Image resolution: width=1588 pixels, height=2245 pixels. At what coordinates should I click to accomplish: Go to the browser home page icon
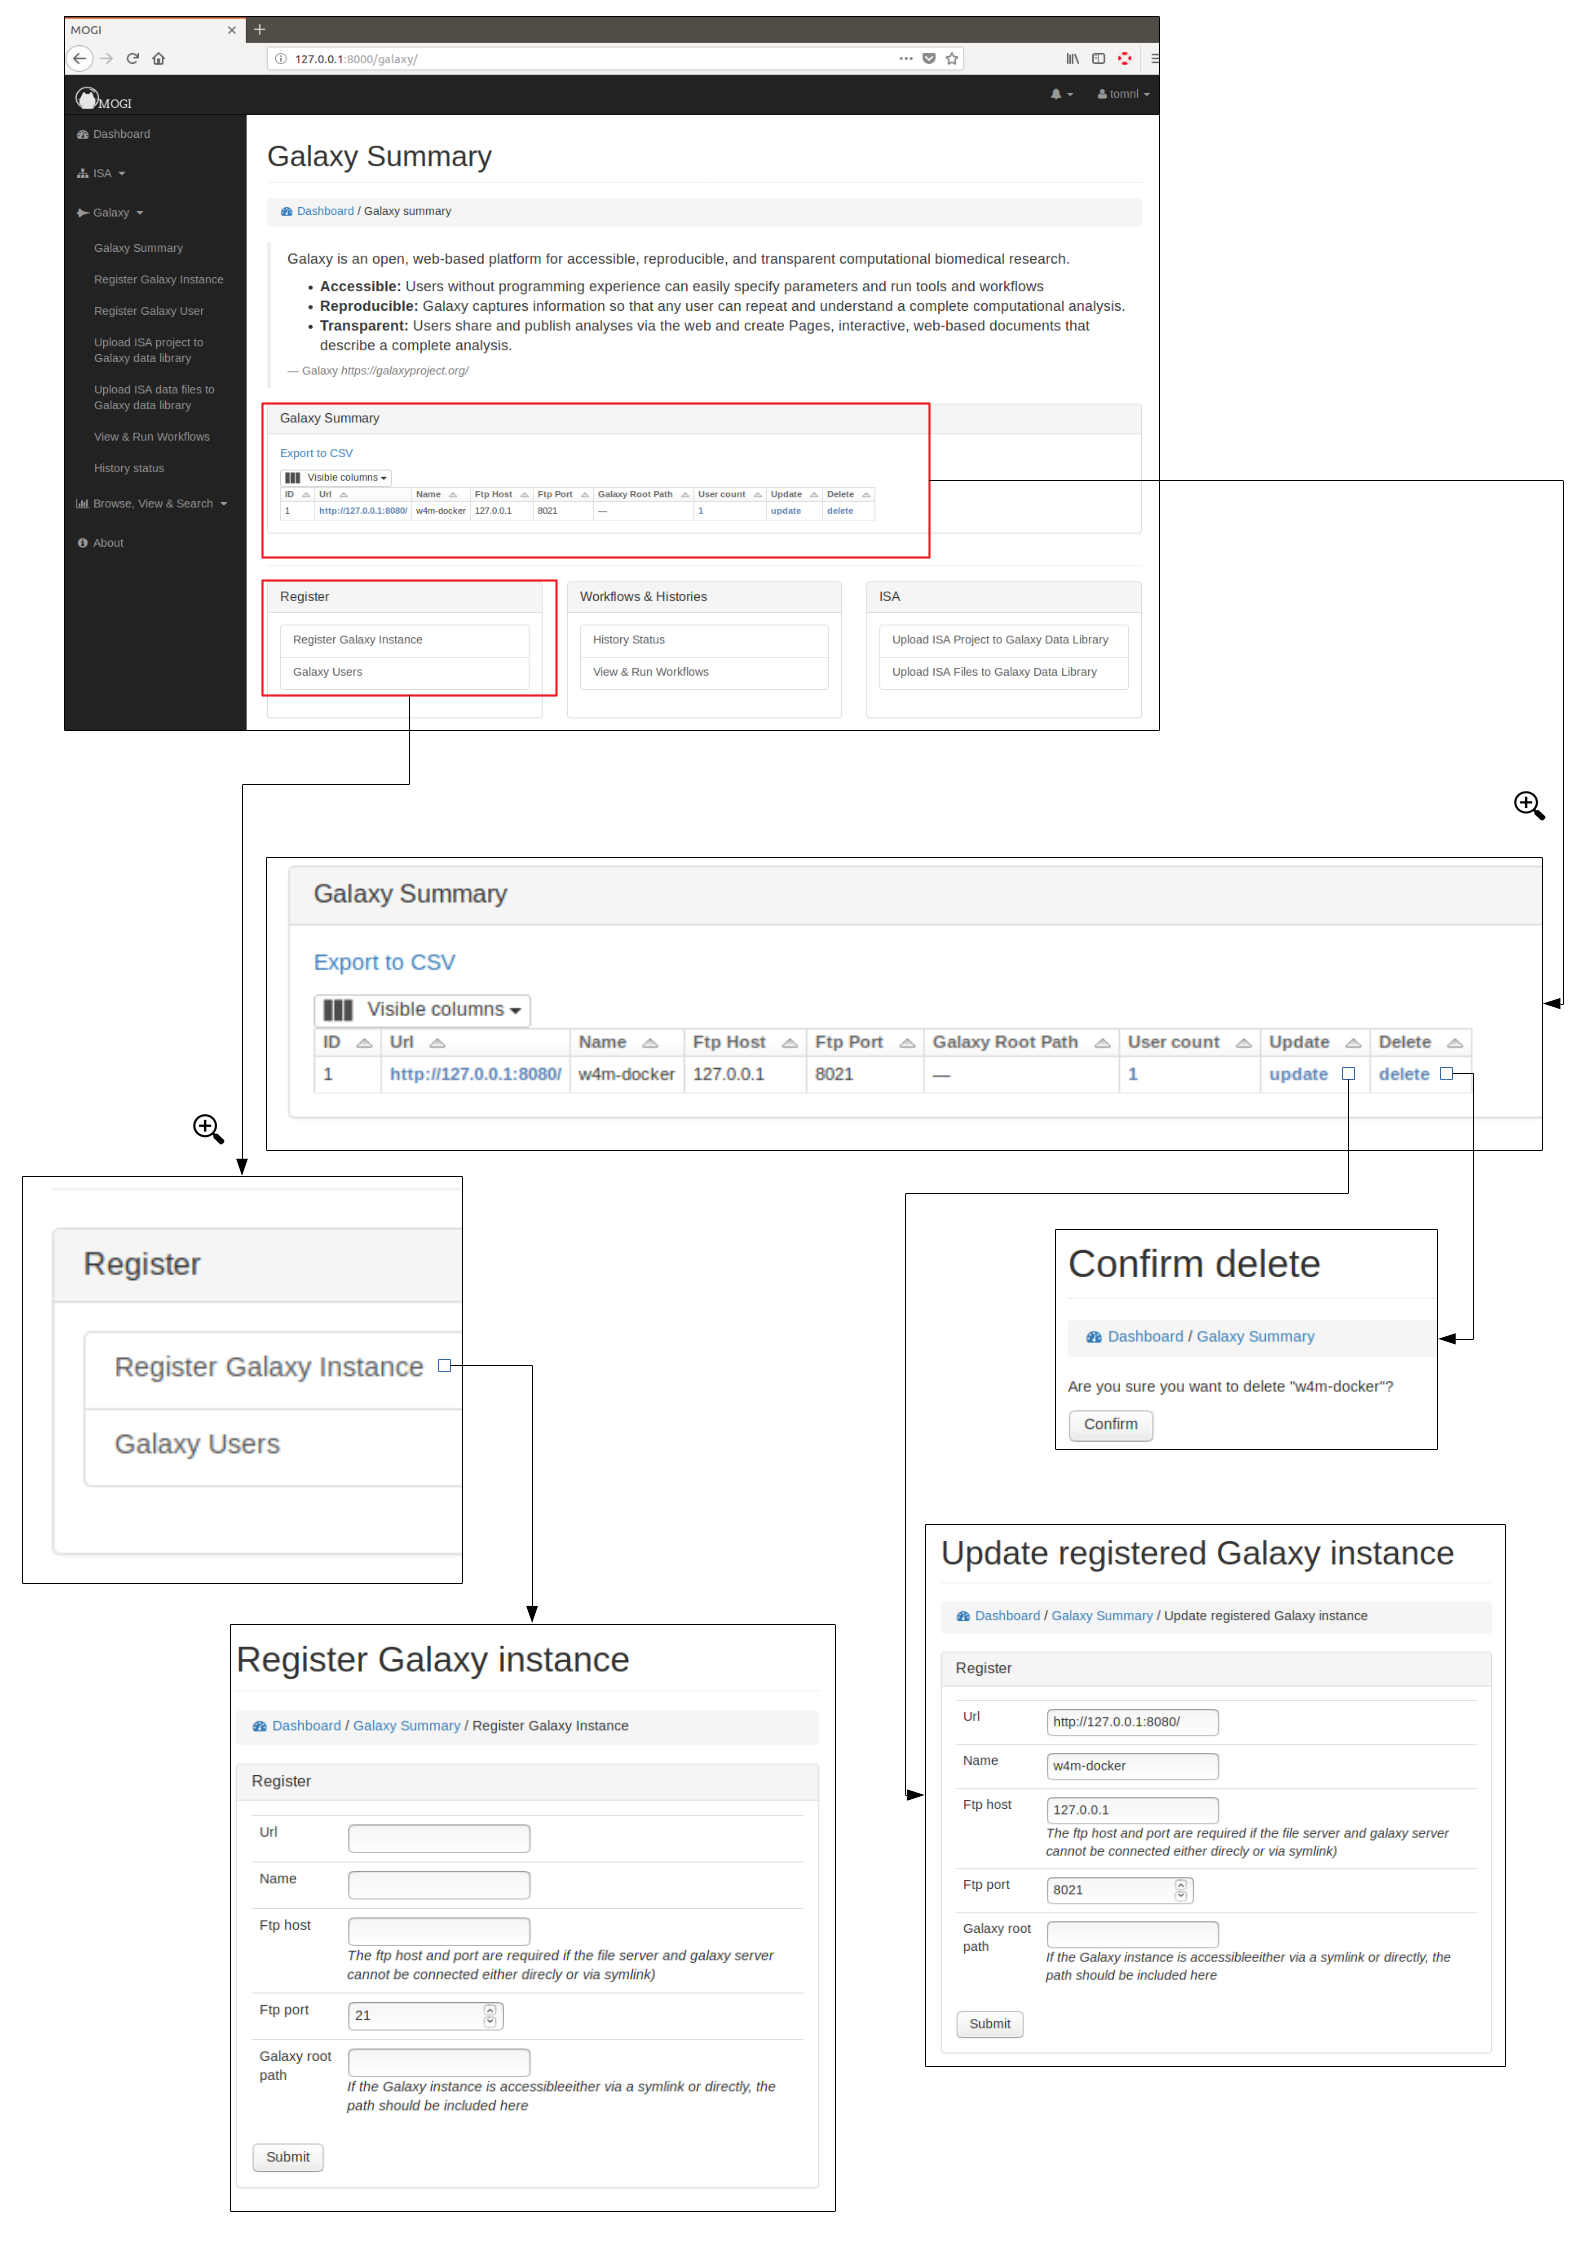pos(158,59)
